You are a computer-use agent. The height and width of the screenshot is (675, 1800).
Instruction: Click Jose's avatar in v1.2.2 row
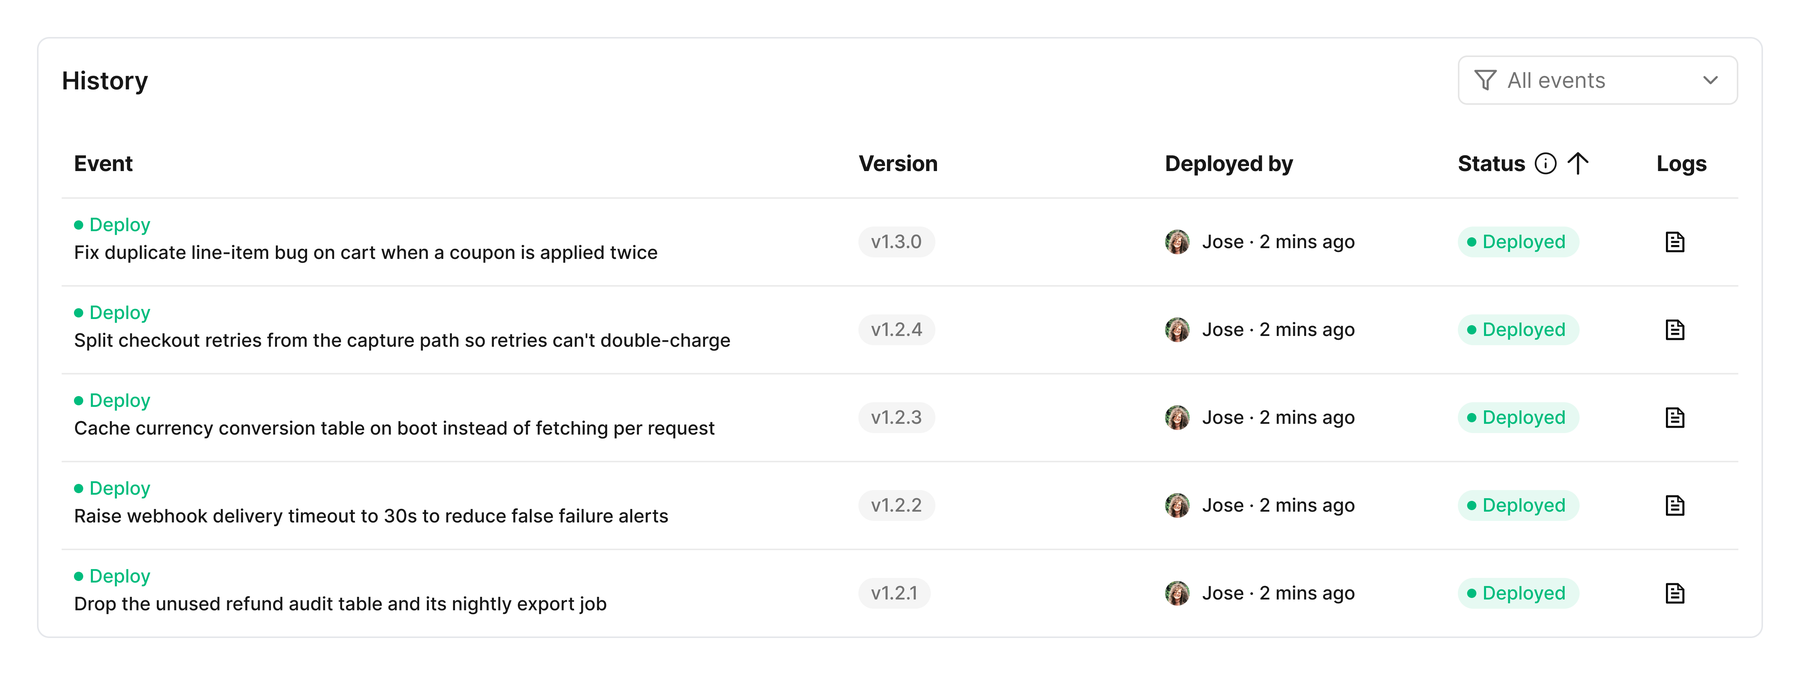[1177, 506]
